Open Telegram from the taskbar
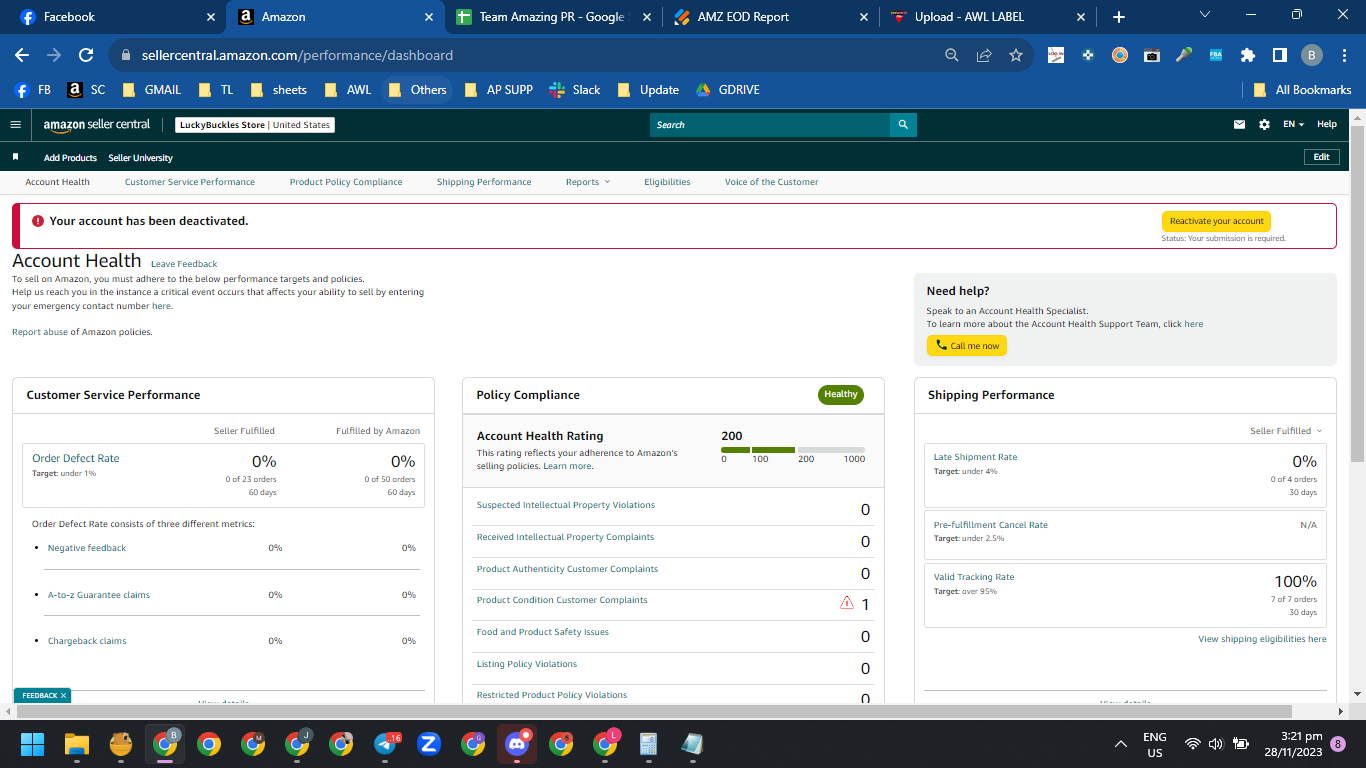The image size is (1366, 768). point(386,744)
